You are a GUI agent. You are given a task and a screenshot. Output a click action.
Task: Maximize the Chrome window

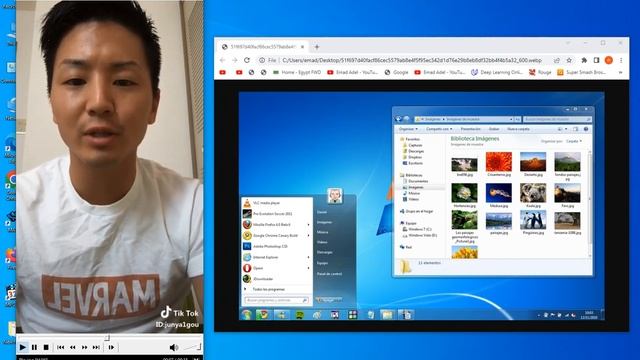click(603, 43)
